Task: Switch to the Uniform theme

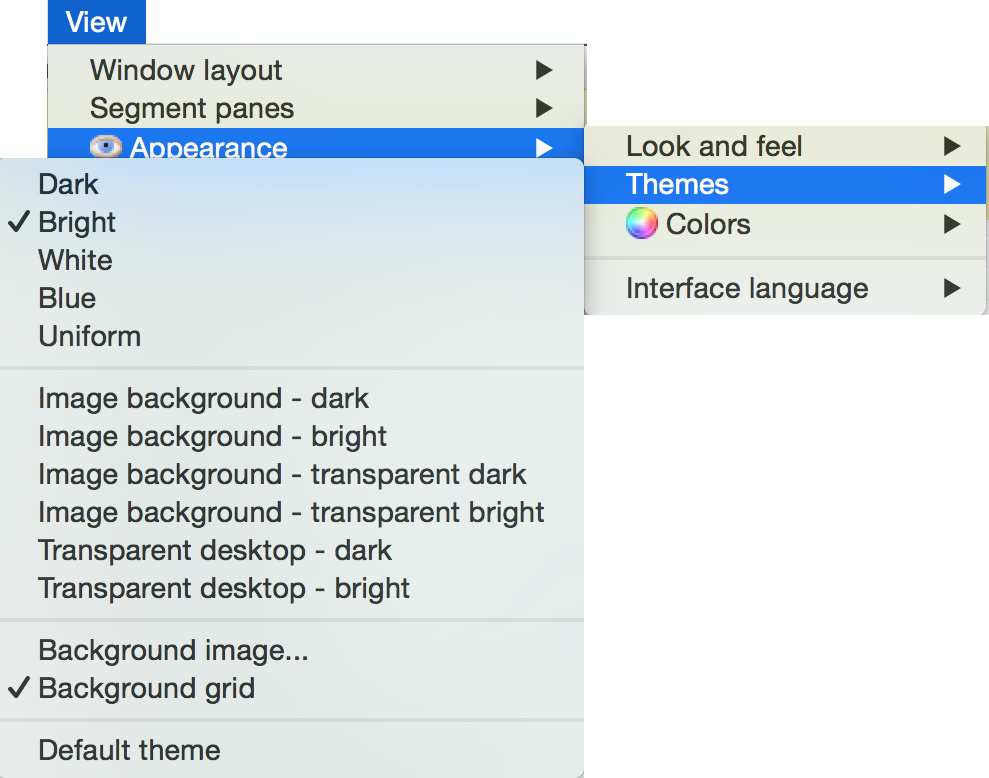Action: pos(89,336)
